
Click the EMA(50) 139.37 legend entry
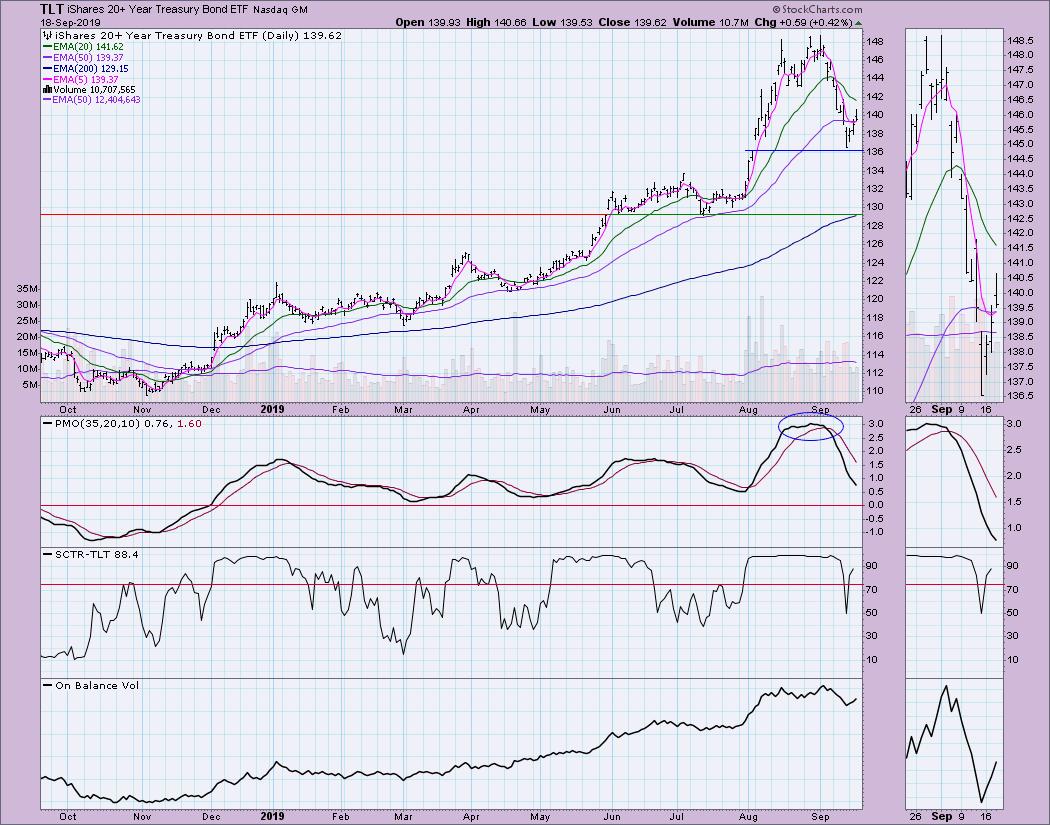pos(88,58)
